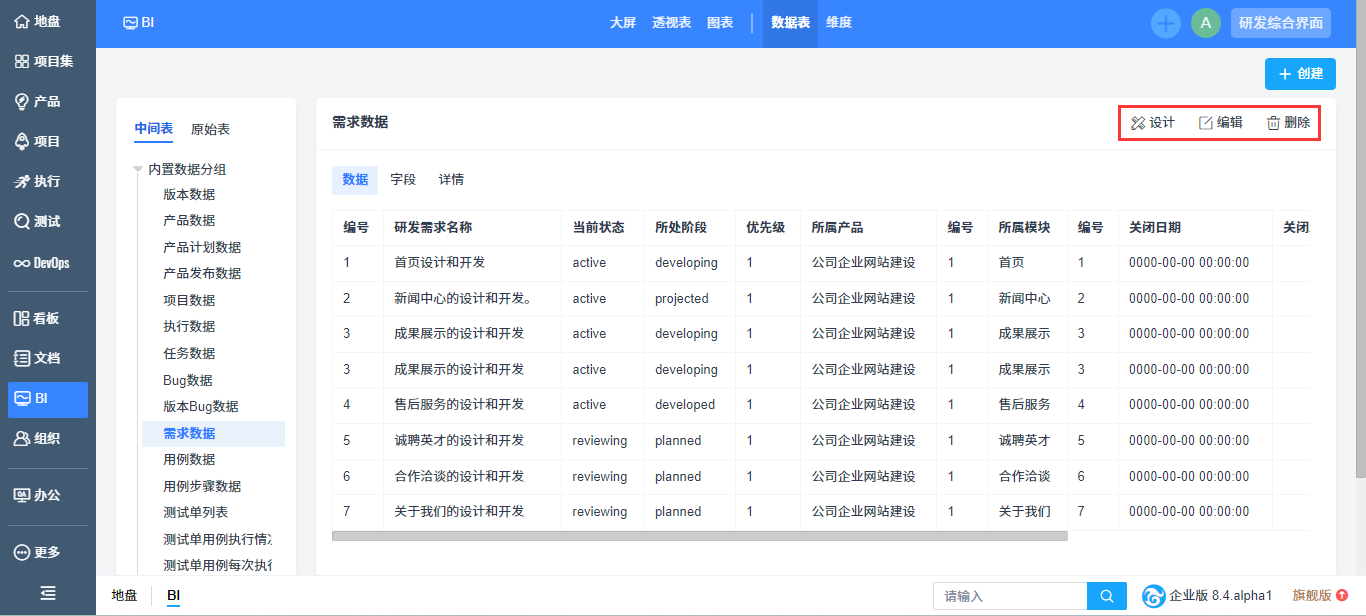This screenshot has width=1366, height=616.
Task: Open the Kanban board icon in sidebar
Action: click(x=21, y=318)
